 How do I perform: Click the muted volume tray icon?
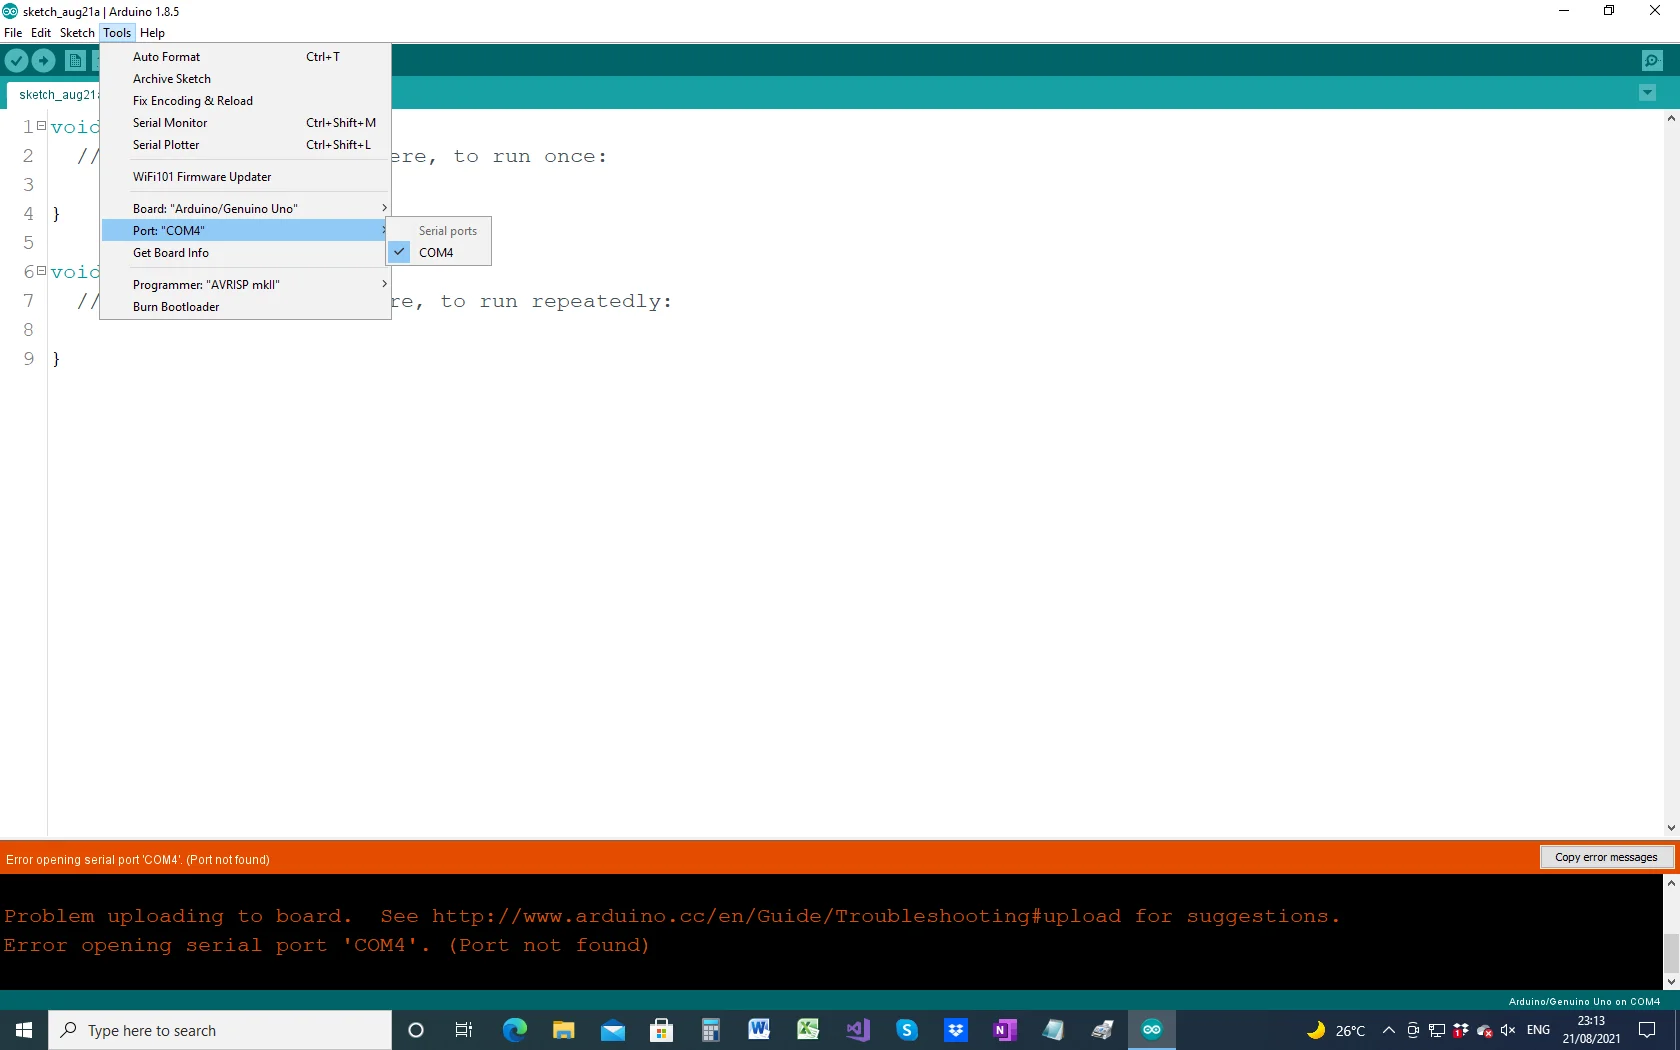pyautogui.click(x=1508, y=1030)
